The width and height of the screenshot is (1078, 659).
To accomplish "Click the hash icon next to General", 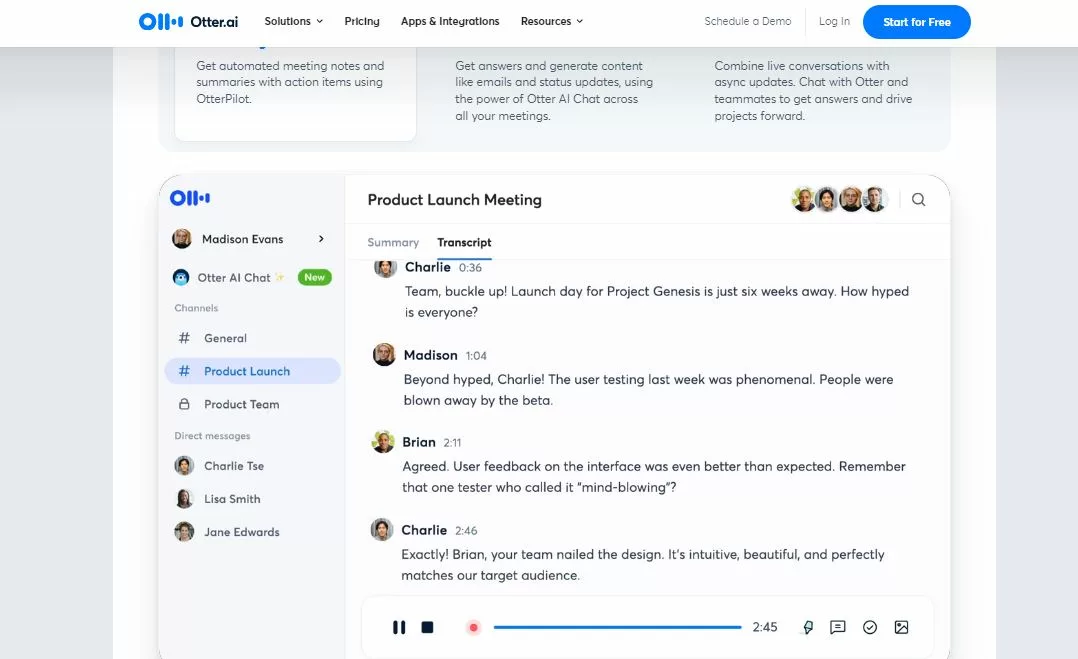I will [184, 338].
